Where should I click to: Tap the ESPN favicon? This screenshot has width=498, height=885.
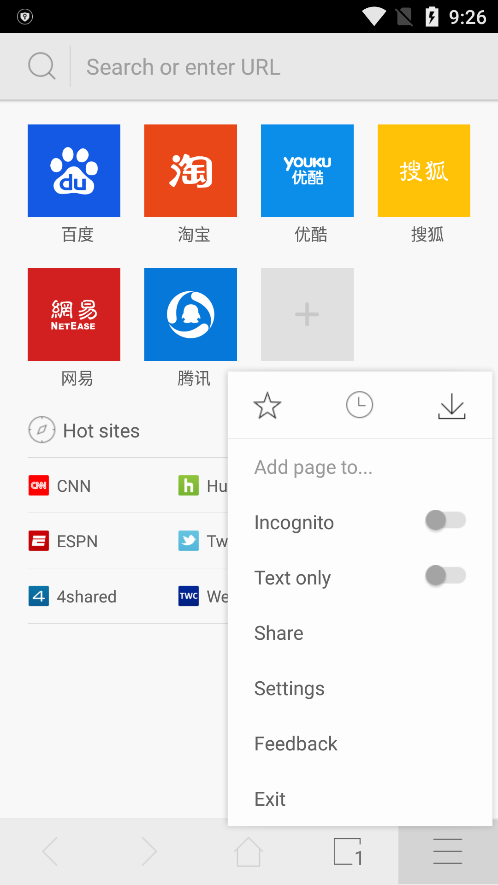(39, 541)
